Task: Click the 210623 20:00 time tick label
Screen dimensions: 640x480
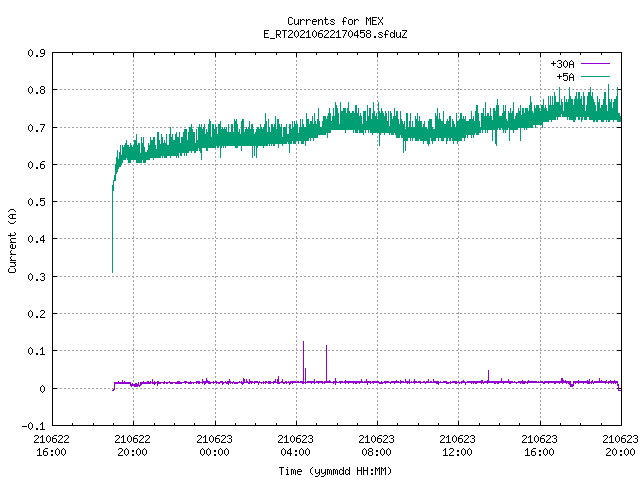Action: [620, 446]
